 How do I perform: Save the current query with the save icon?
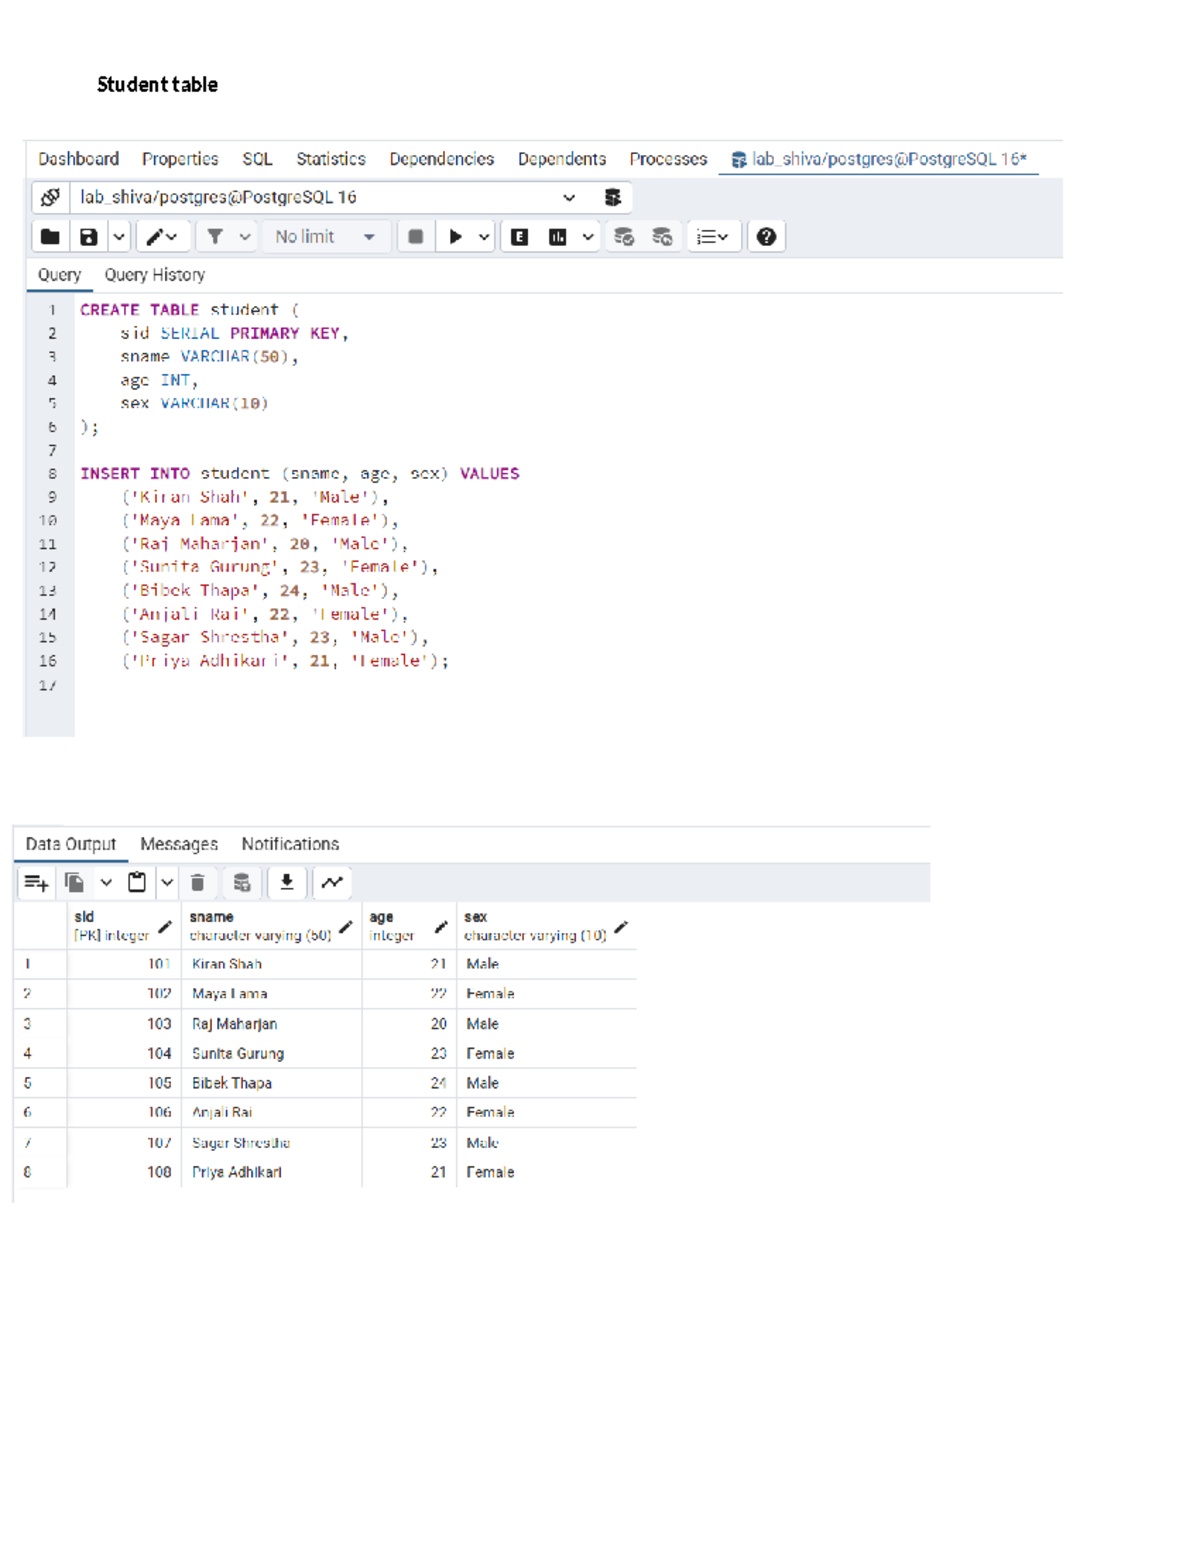88,236
